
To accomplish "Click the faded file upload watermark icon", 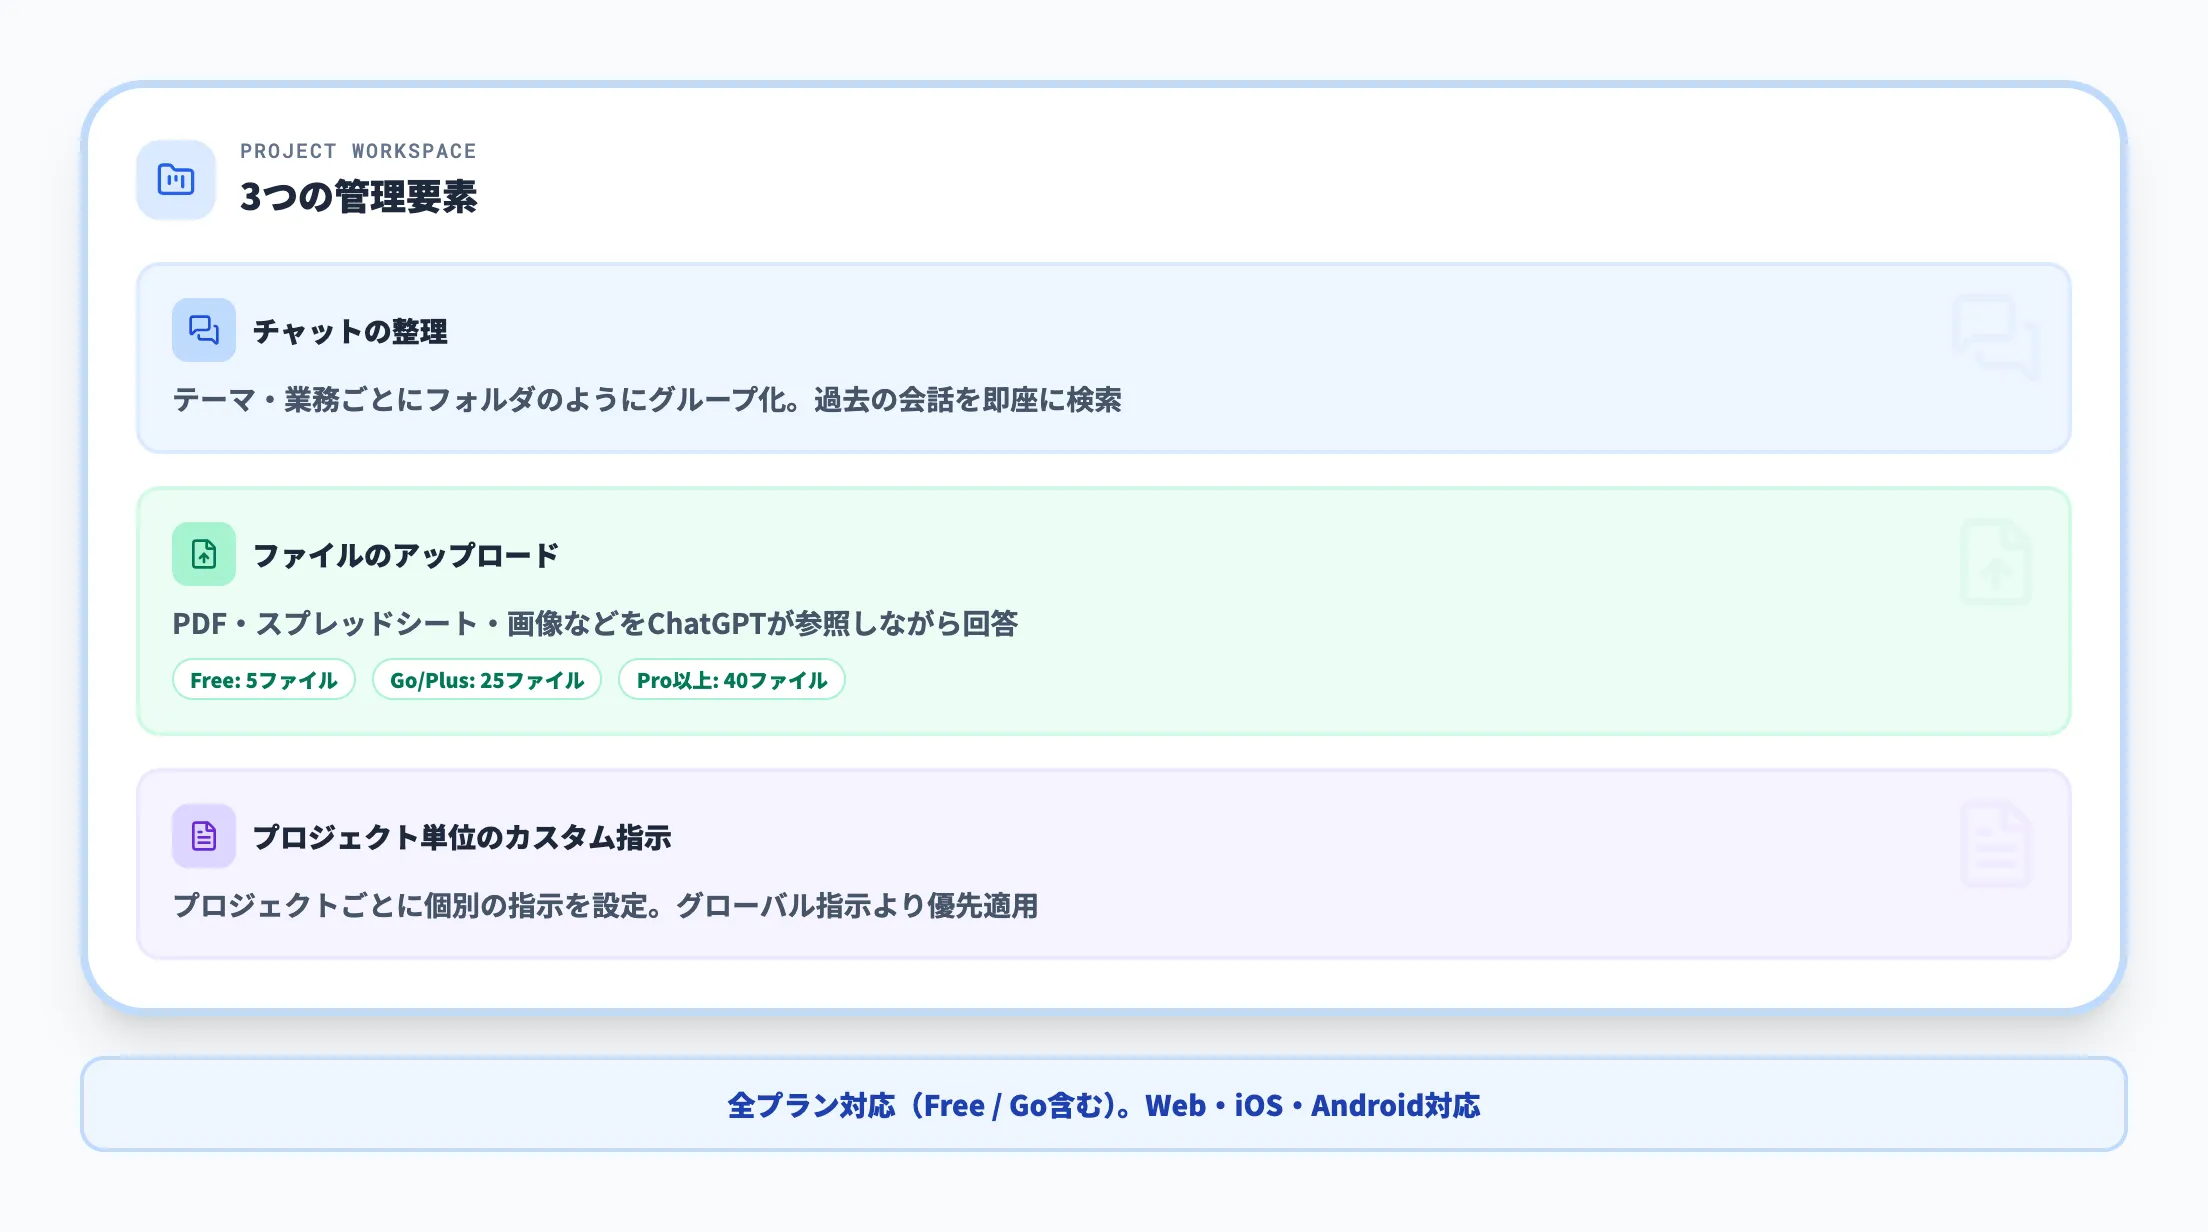I will 1995,562.
